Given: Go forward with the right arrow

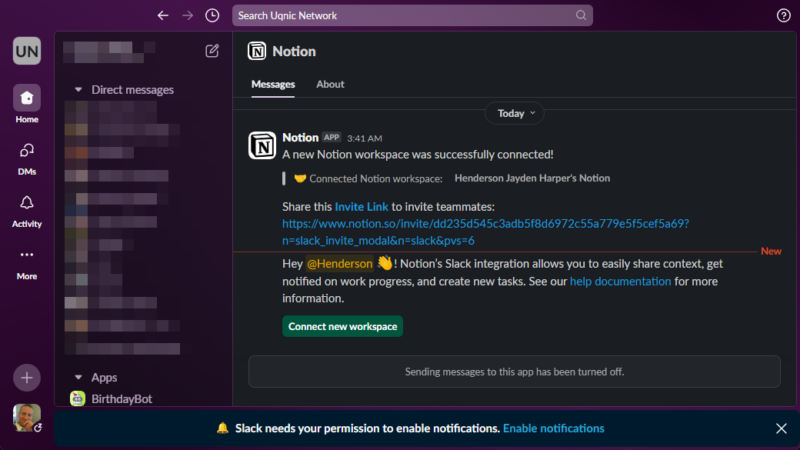Looking at the screenshot, I should point(188,16).
